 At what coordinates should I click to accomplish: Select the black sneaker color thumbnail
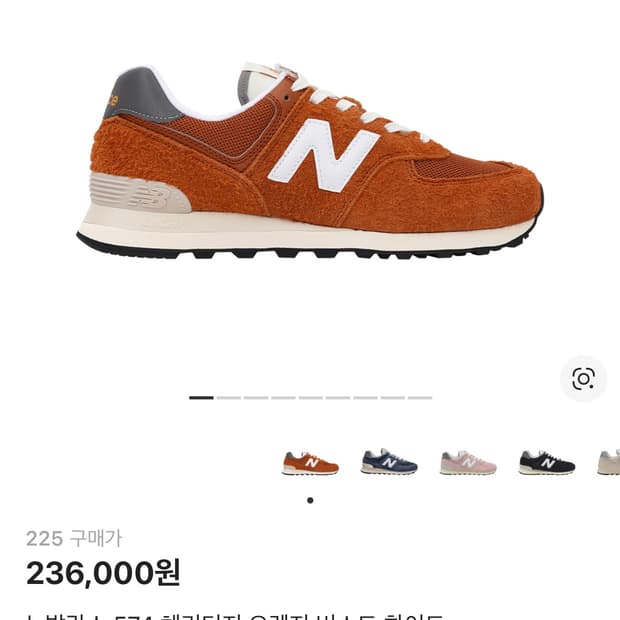[x=546, y=462]
